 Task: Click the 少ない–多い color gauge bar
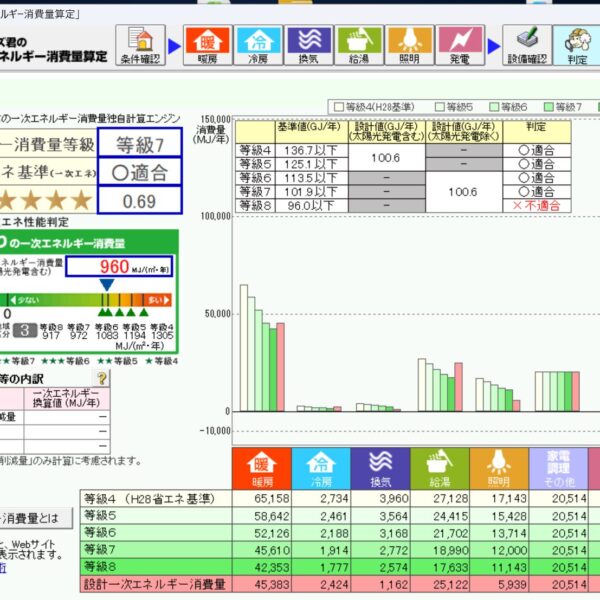pyautogui.click(x=86, y=300)
